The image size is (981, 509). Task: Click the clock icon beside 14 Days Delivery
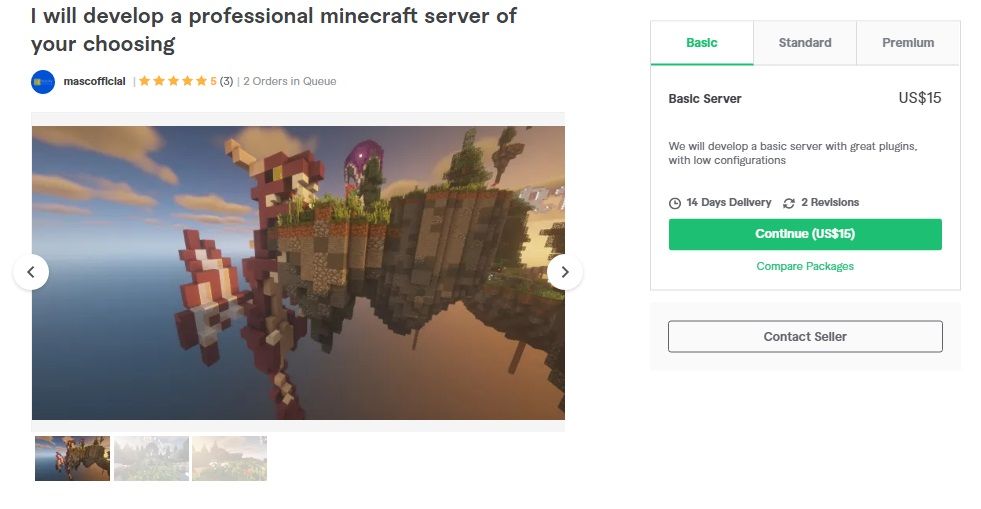click(674, 203)
